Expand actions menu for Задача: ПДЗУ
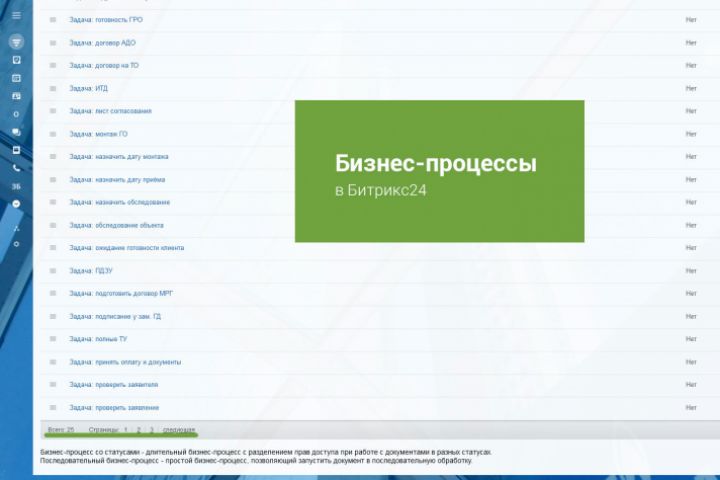Viewport: 720px width, 480px height. [53, 271]
